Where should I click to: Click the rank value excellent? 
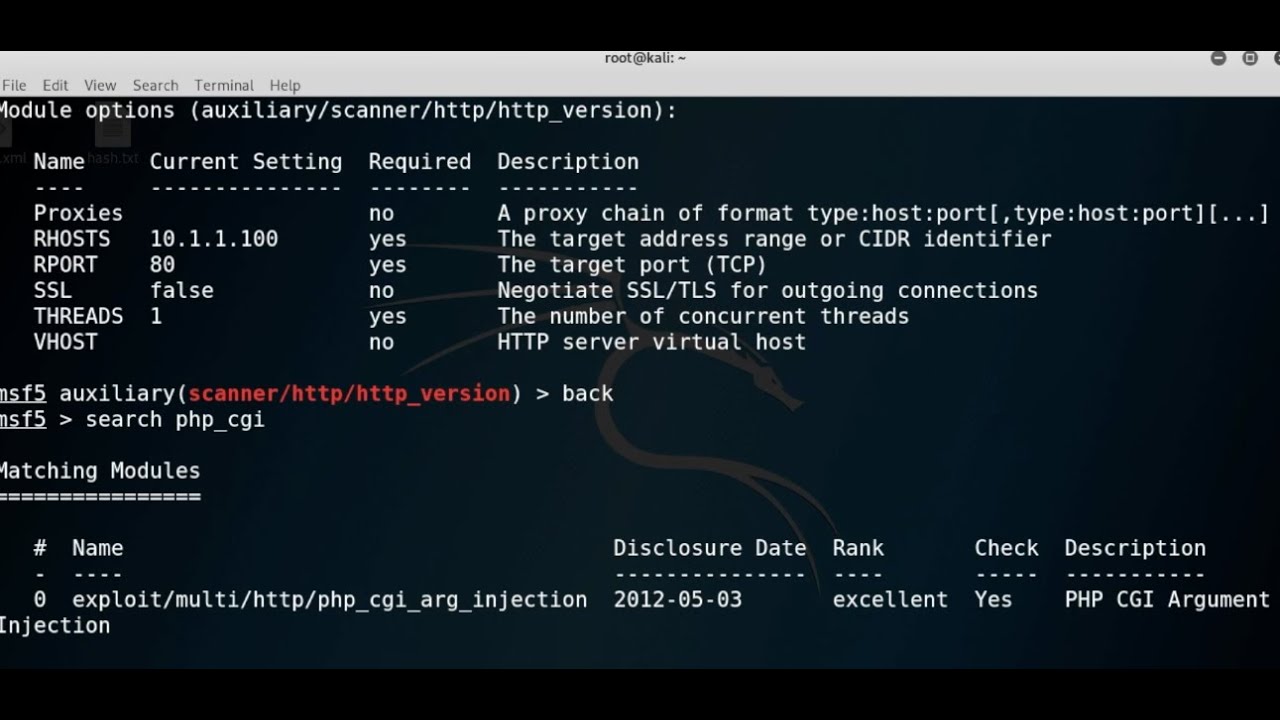tap(890, 600)
